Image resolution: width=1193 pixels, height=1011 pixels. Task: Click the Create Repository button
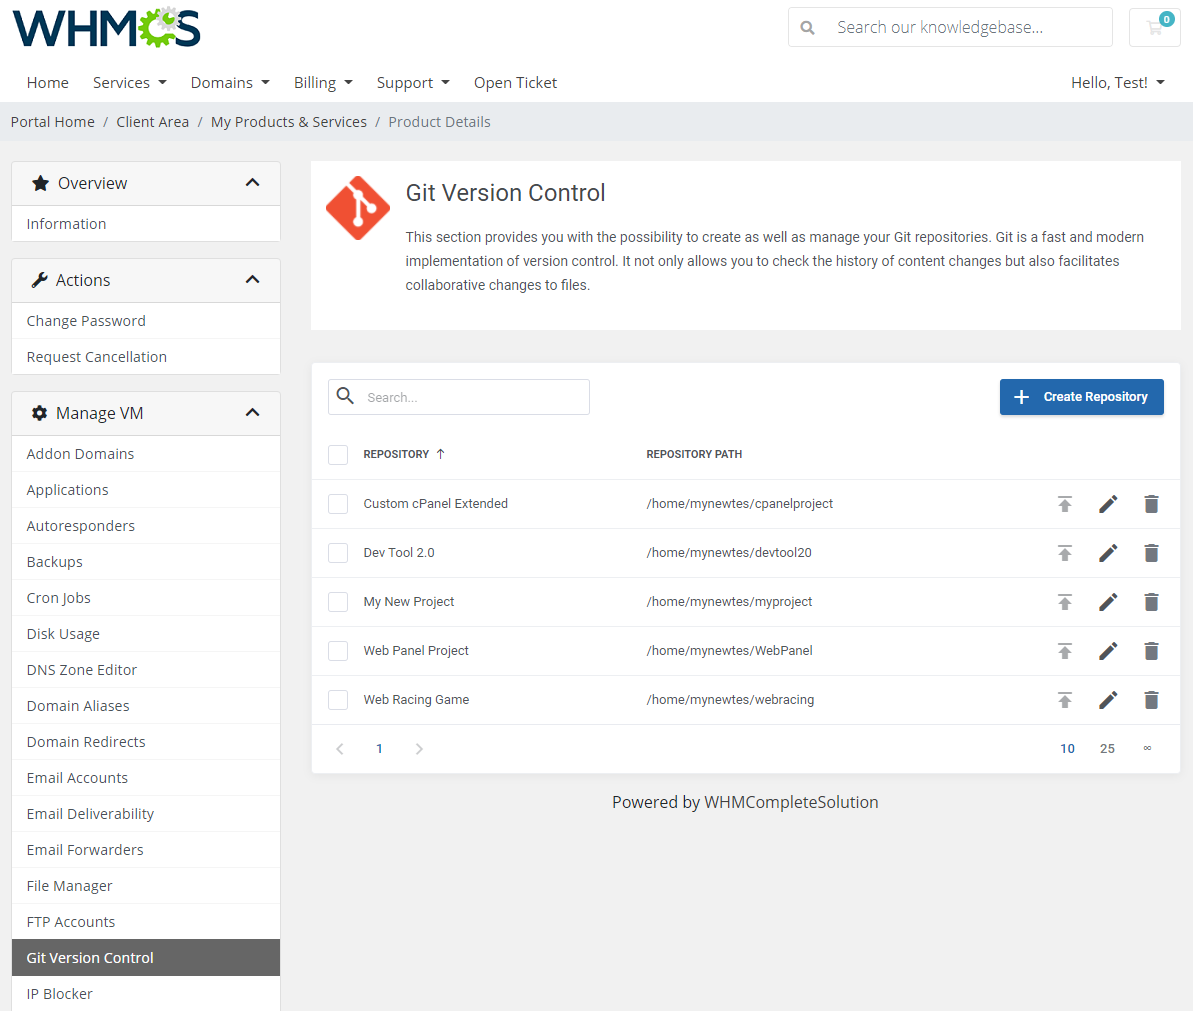point(1081,397)
